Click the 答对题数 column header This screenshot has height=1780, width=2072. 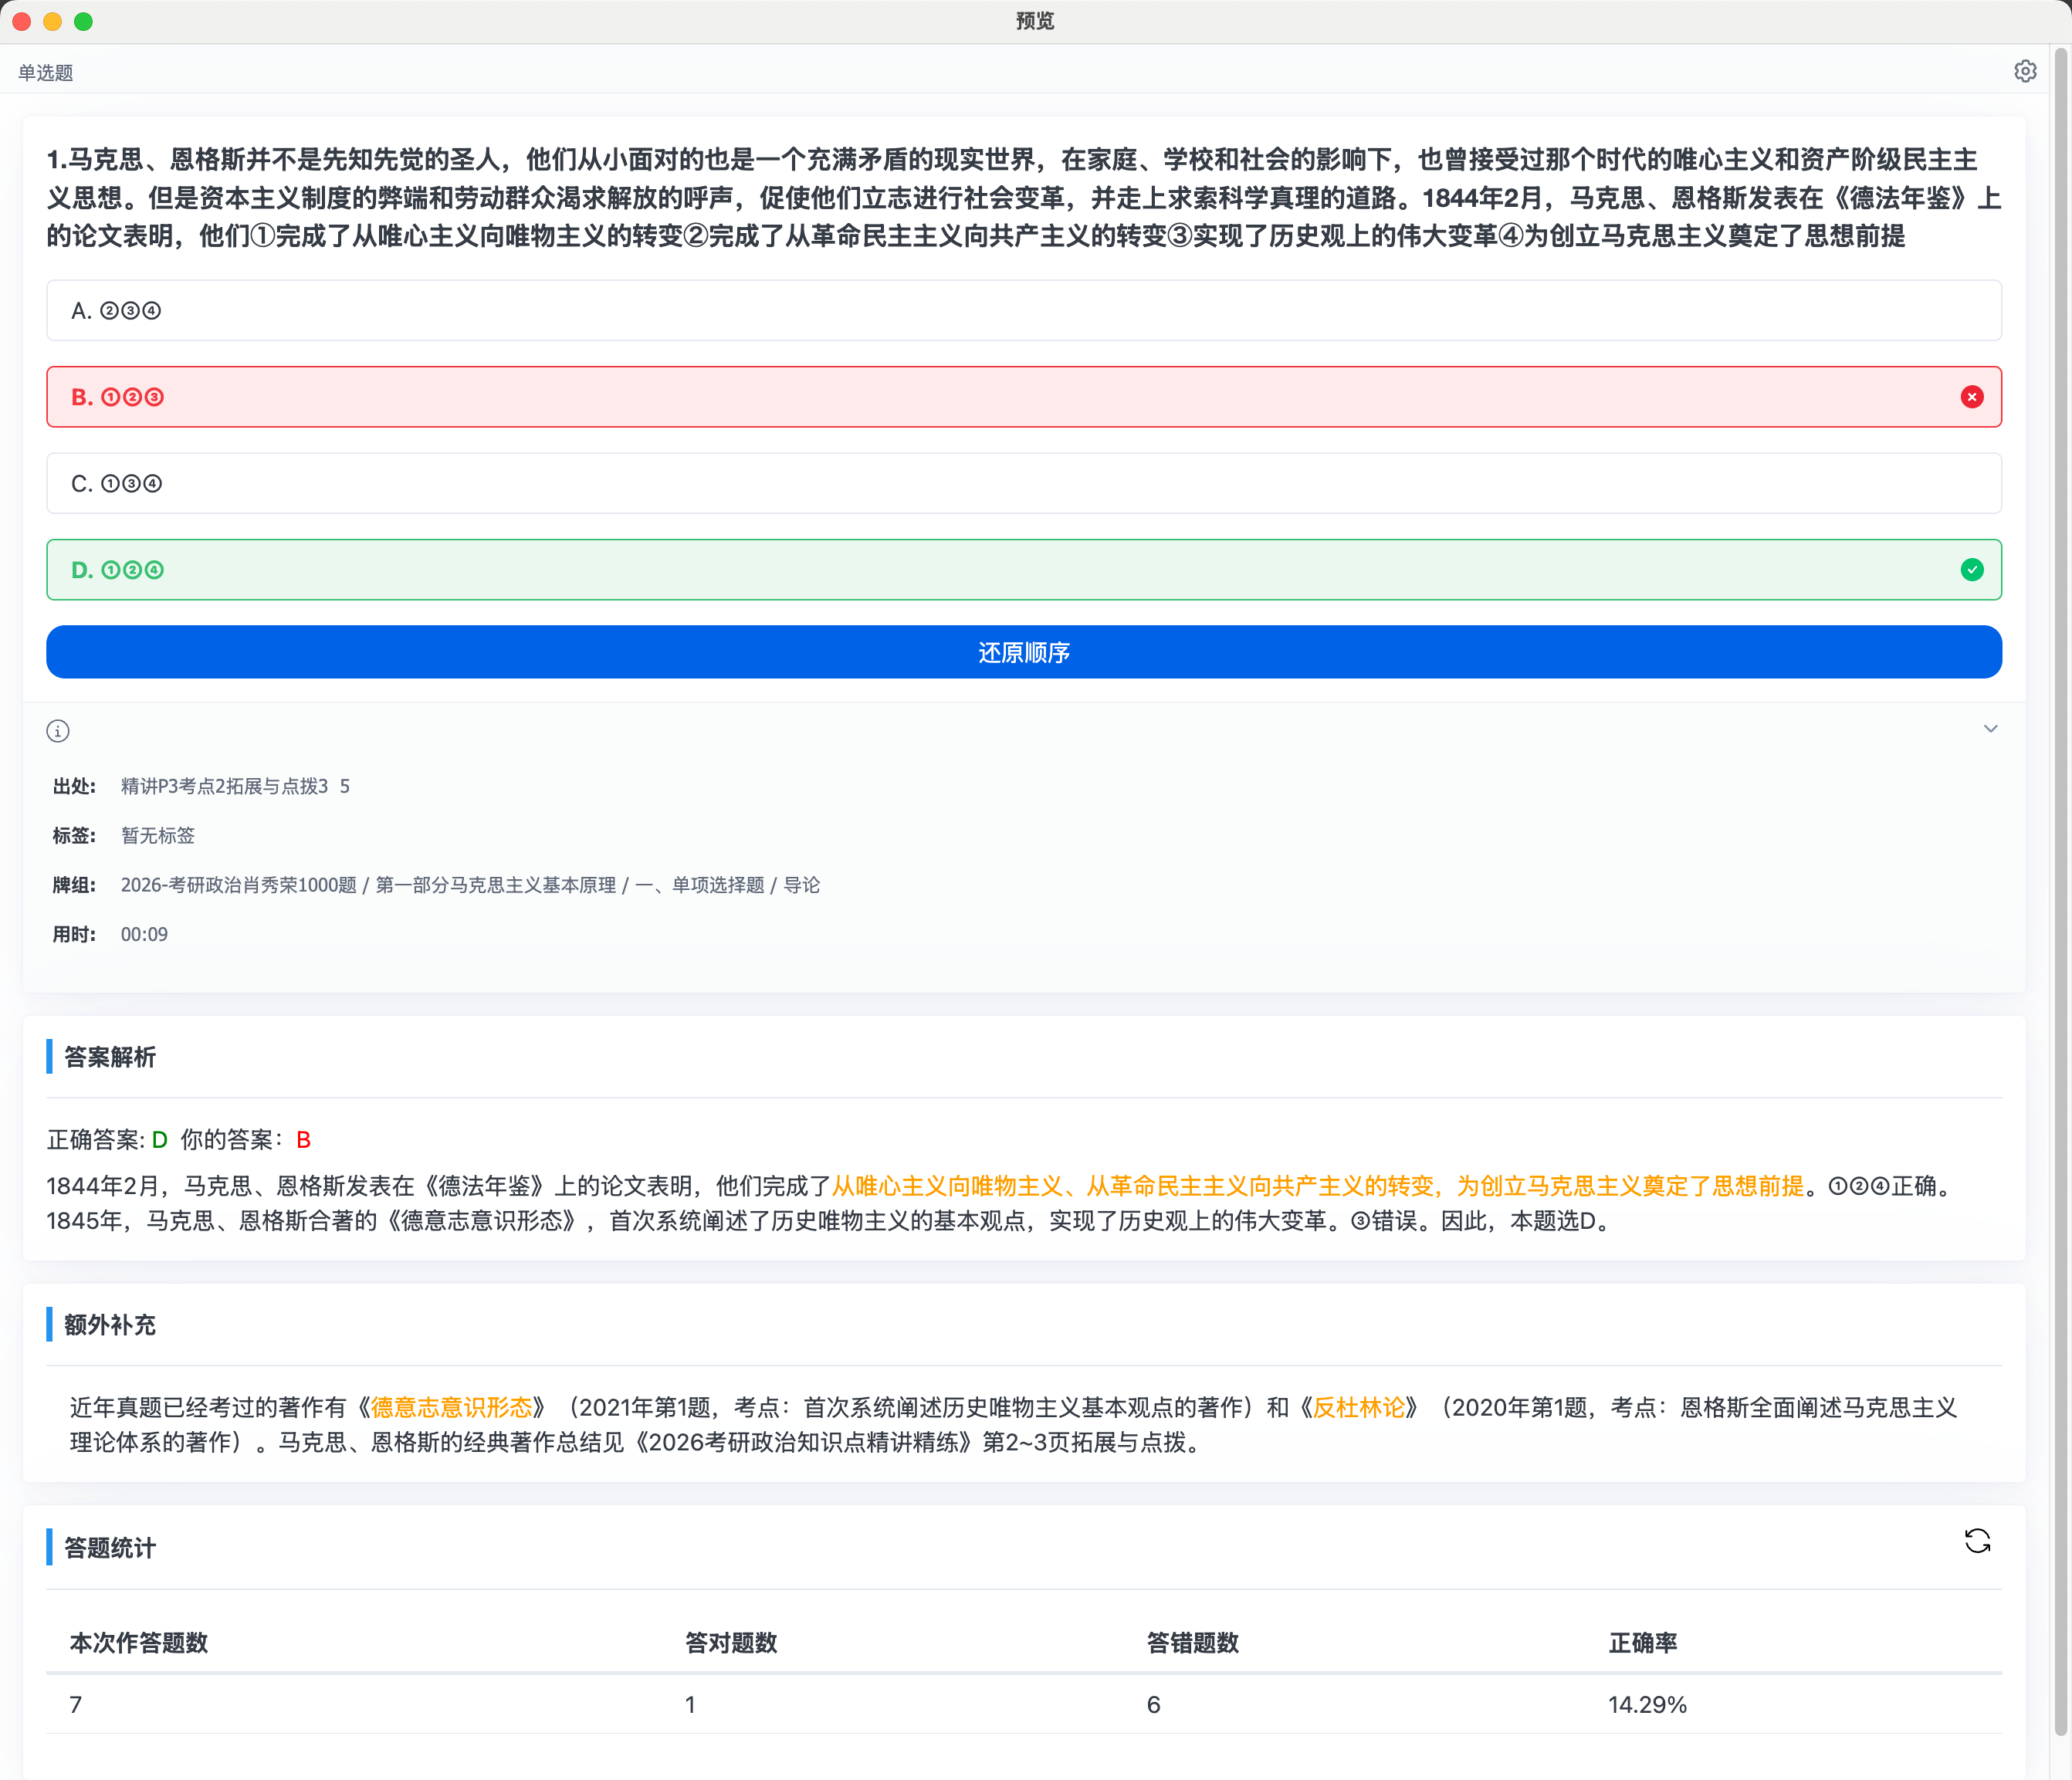pos(731,1643)
